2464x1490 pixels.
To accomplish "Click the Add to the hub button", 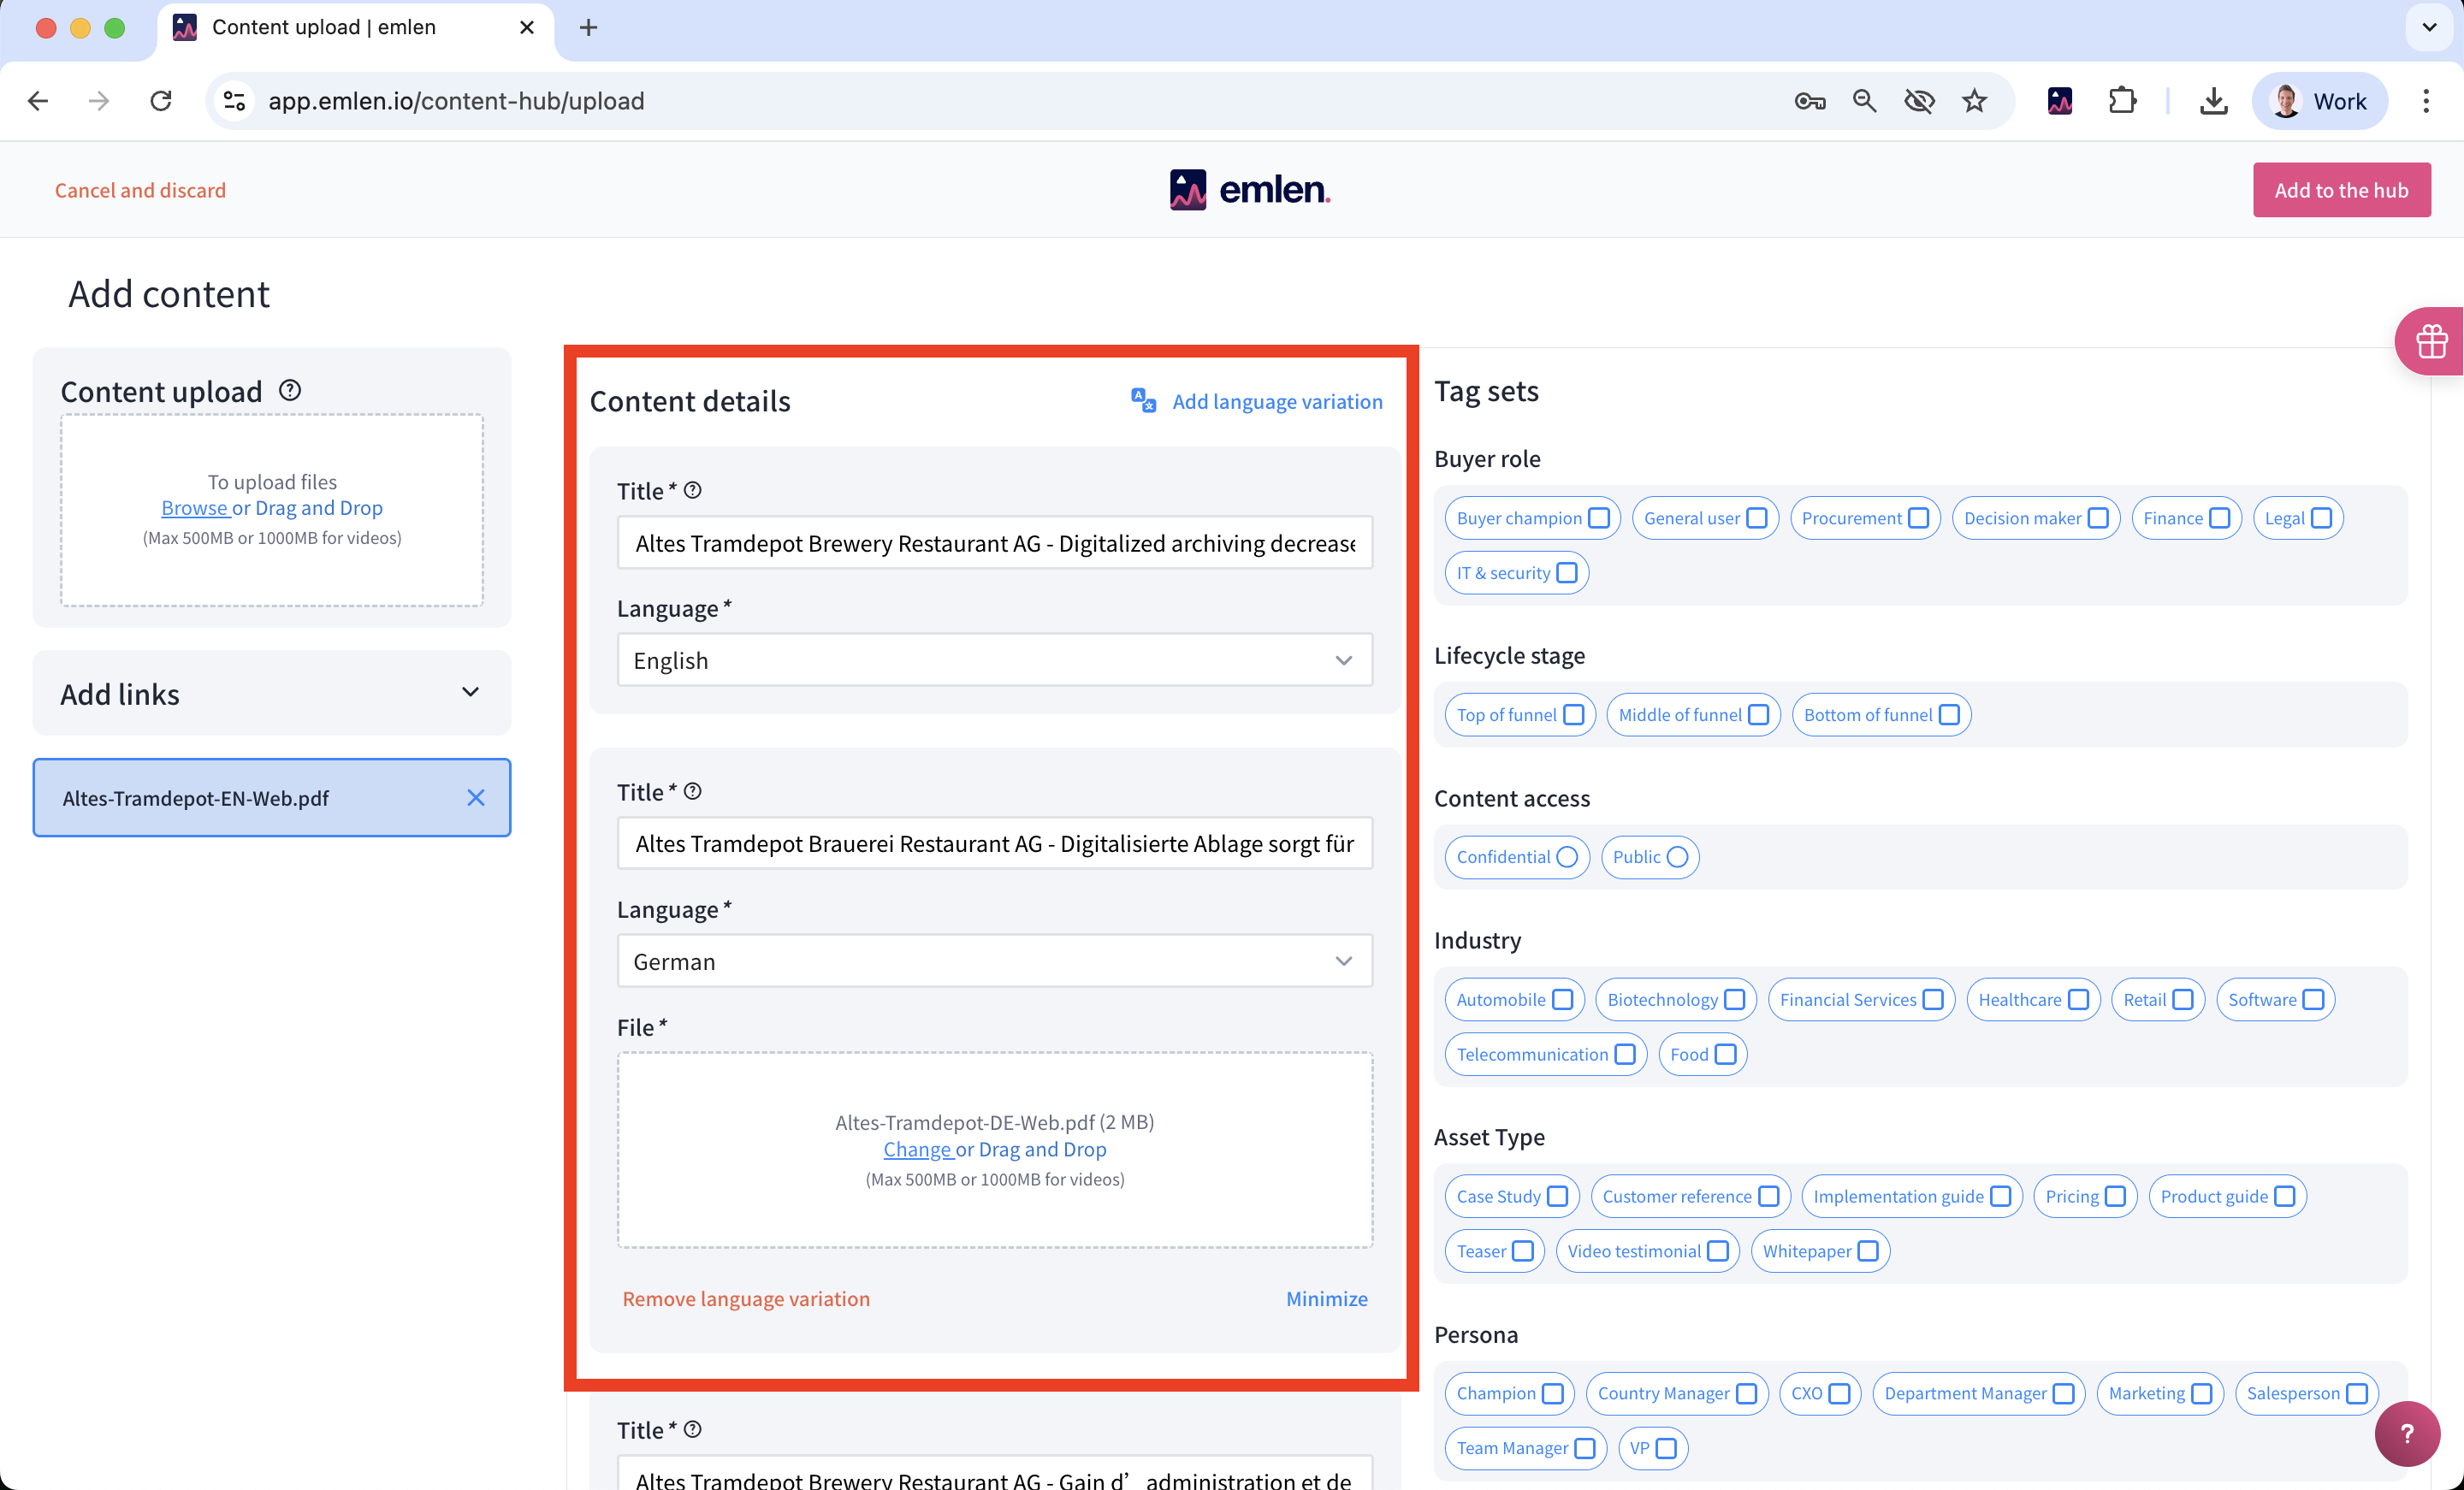I will (2341, 190).
